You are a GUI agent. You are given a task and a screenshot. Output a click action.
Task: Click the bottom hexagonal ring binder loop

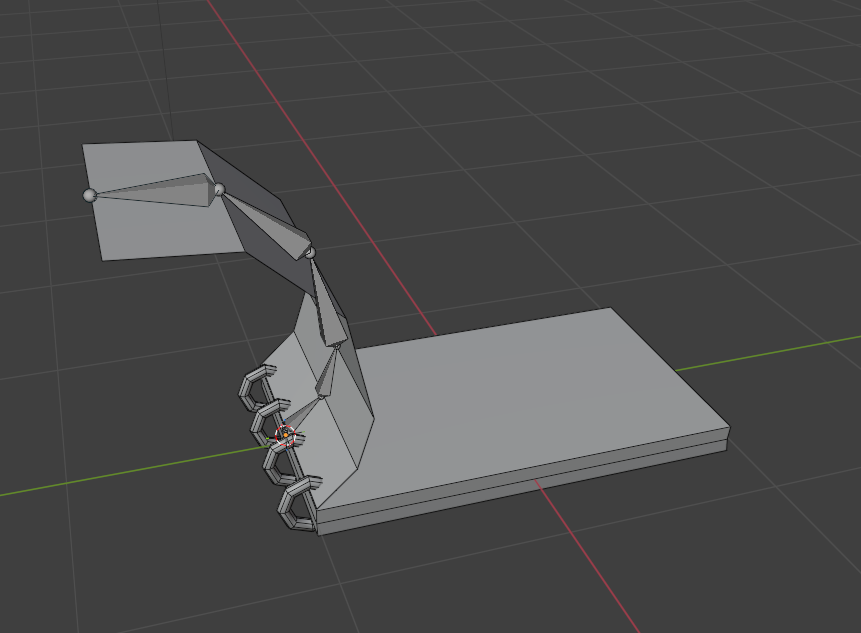298,503
